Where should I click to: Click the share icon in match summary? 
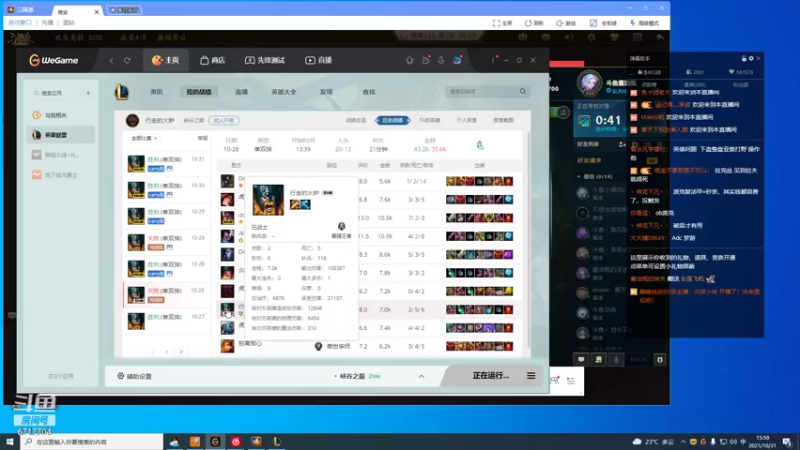coord(480,145)
